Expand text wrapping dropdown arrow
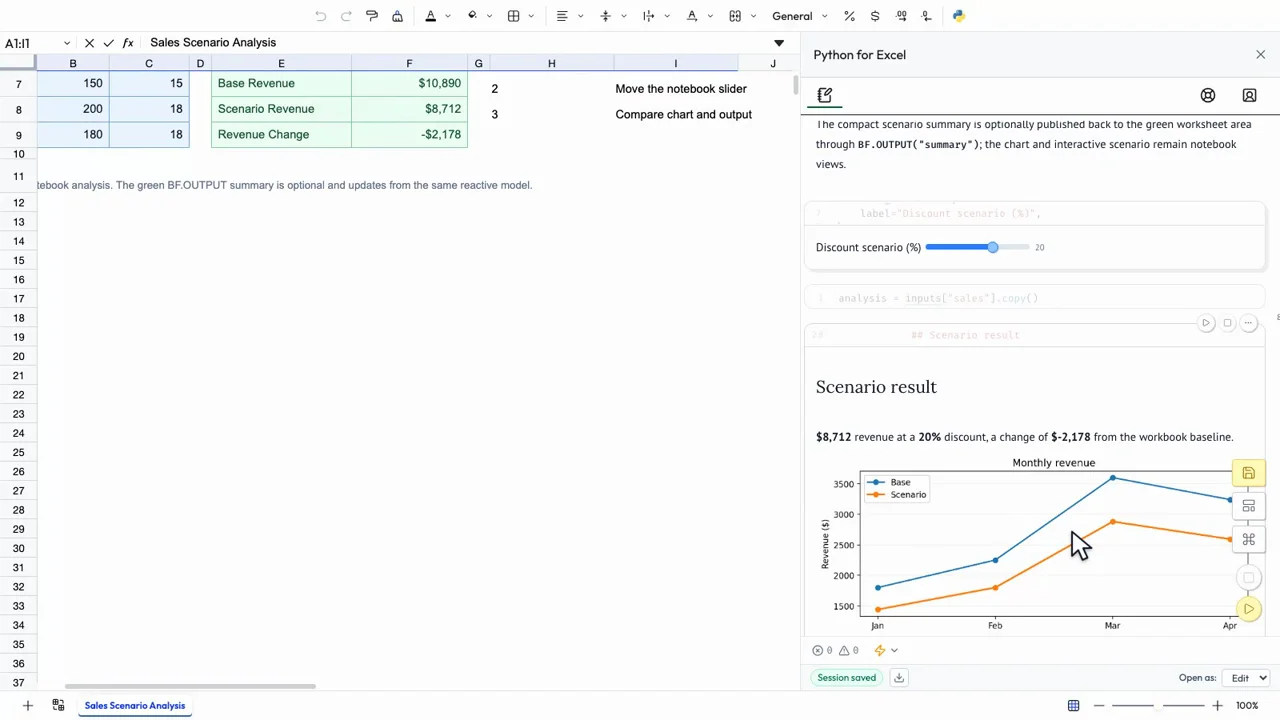Image resolution: width=1280 pixels, height=720 pixels. [666, 16]
